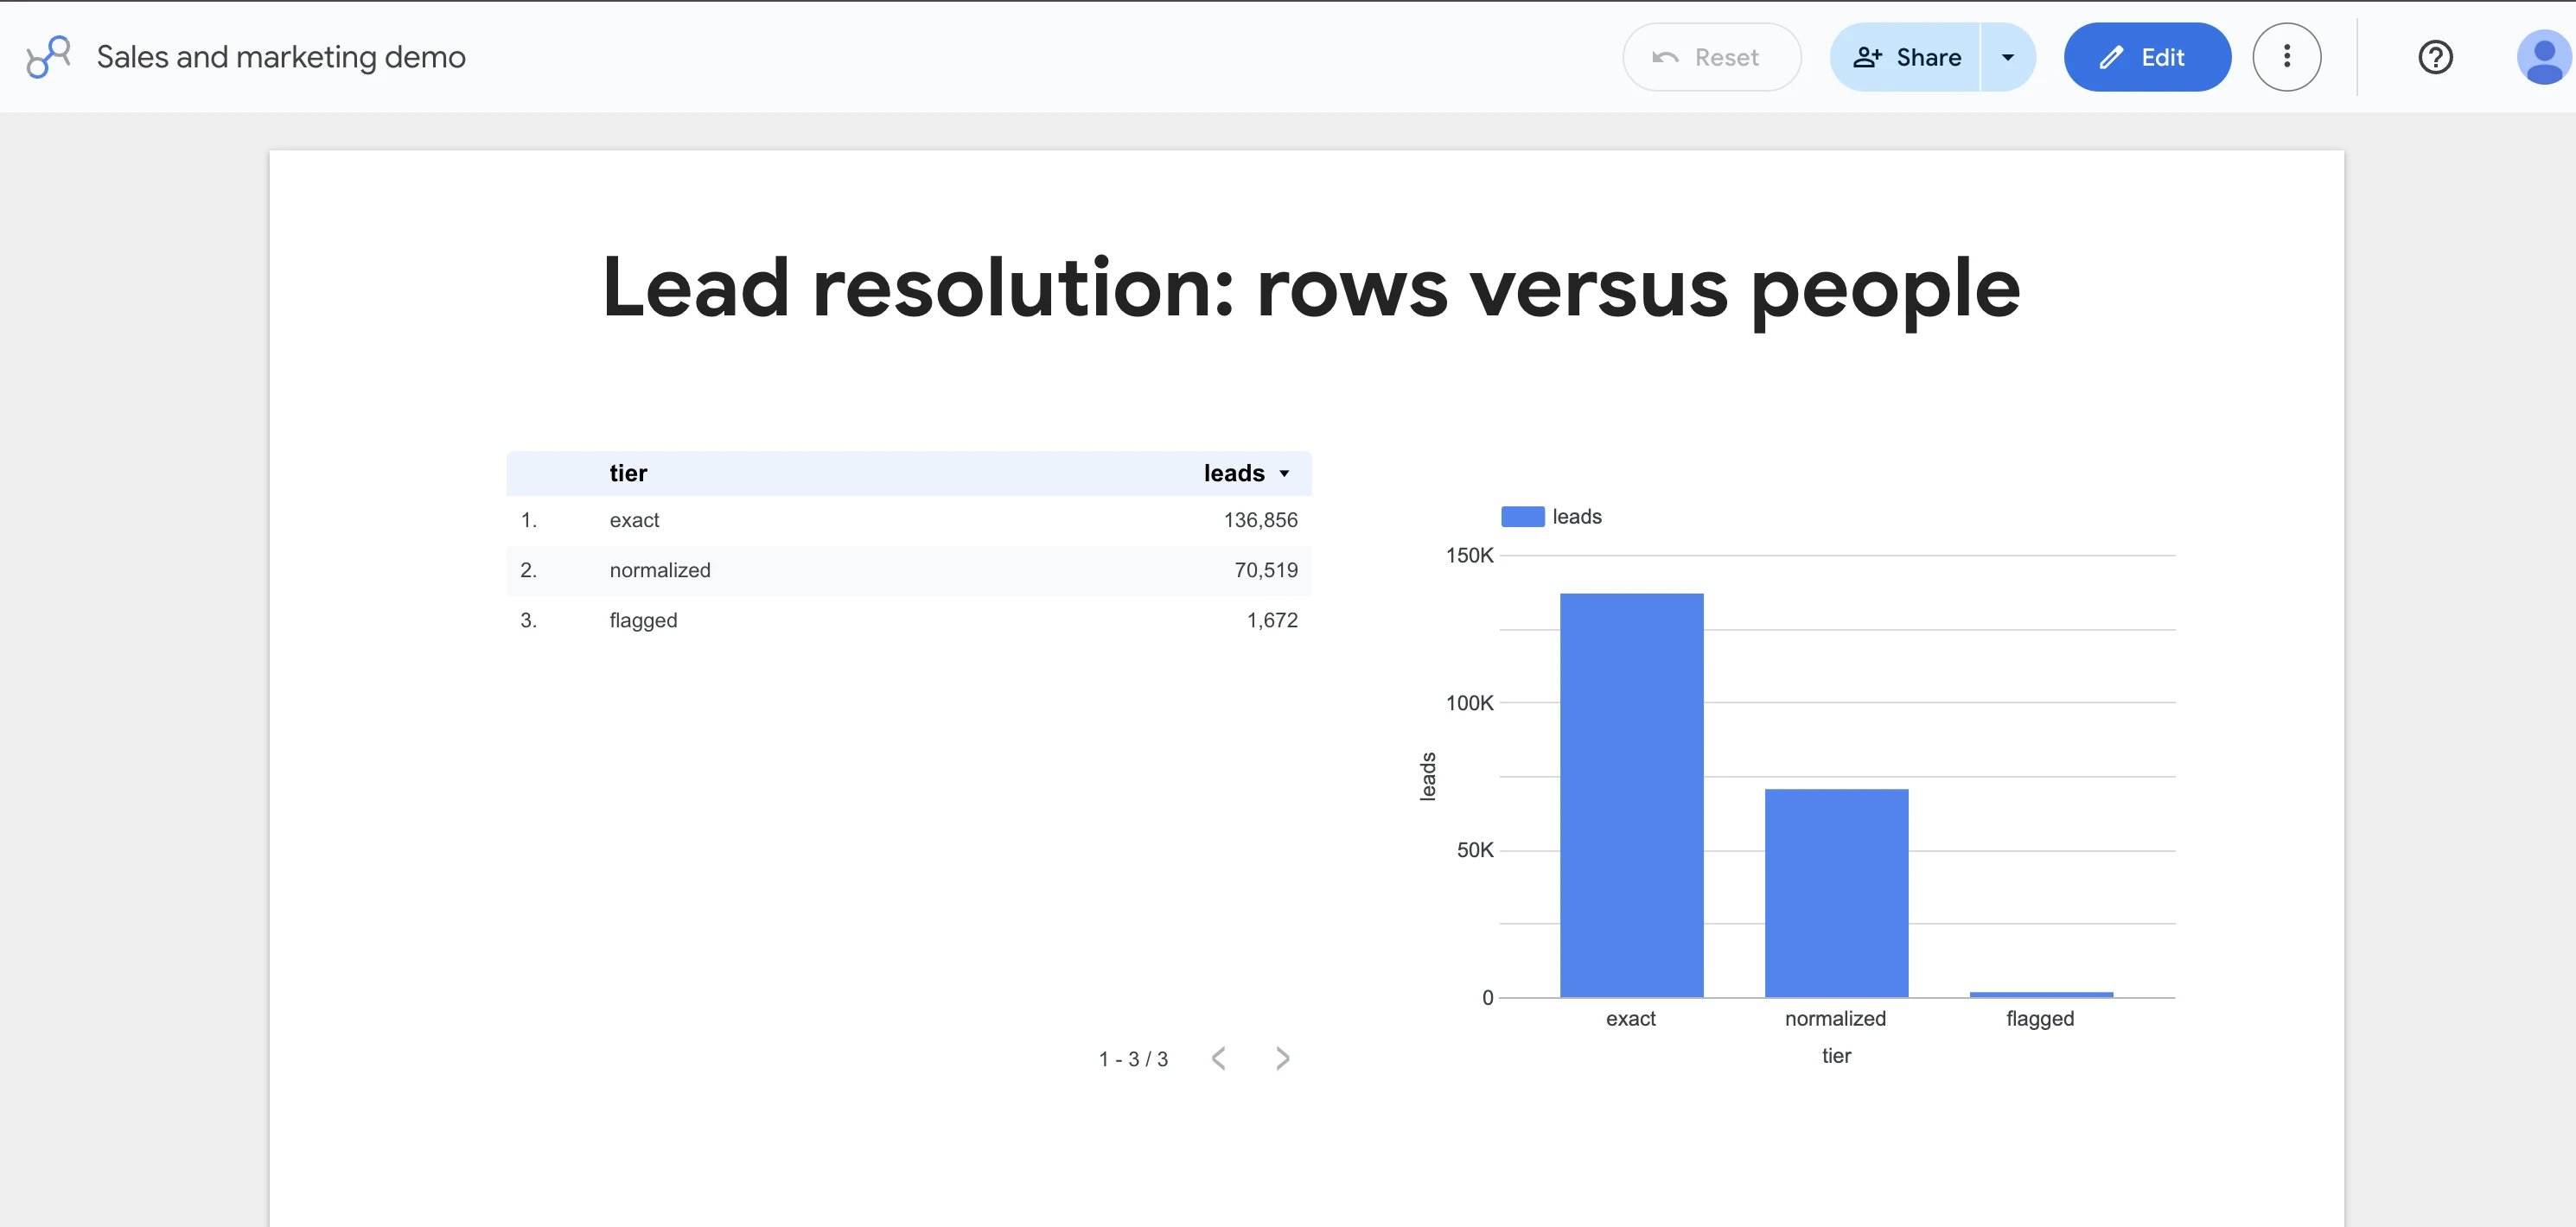The image size is (2576, 1227).
Task: Click the 100K y-axis label
Action: tap(1469, 703)
